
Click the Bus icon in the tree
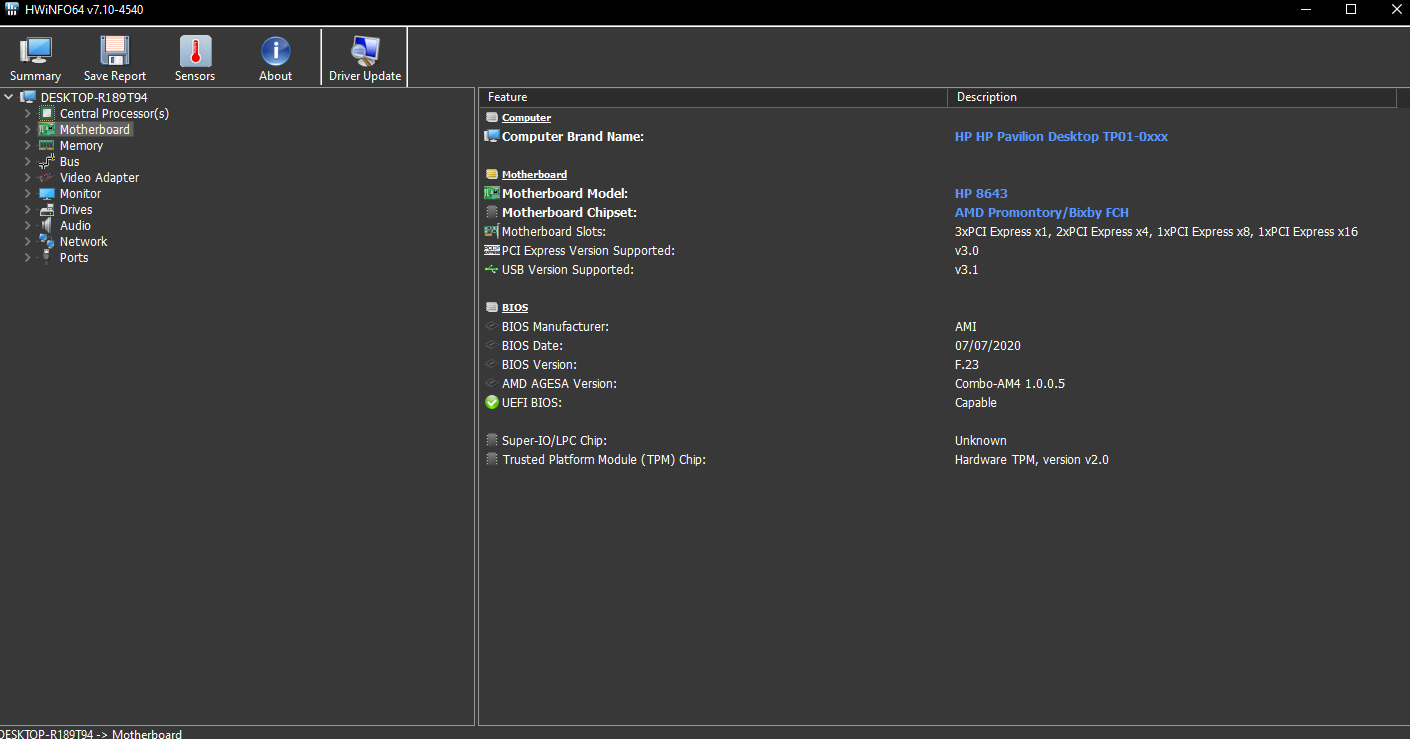pos(47,161)
